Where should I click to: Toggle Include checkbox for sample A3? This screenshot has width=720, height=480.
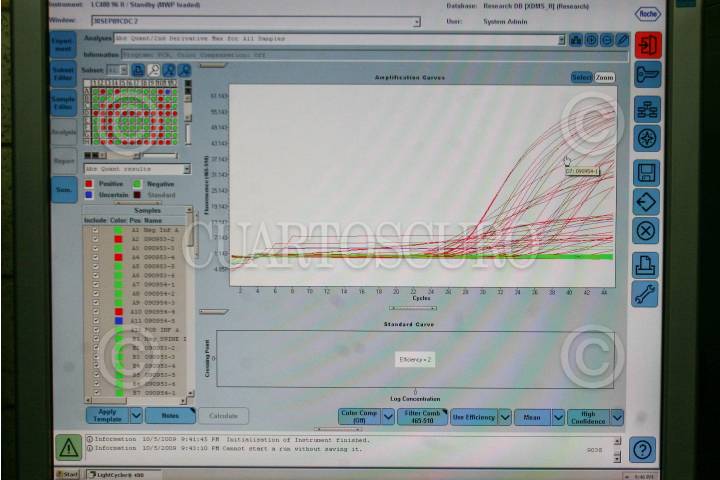point(96,248)
